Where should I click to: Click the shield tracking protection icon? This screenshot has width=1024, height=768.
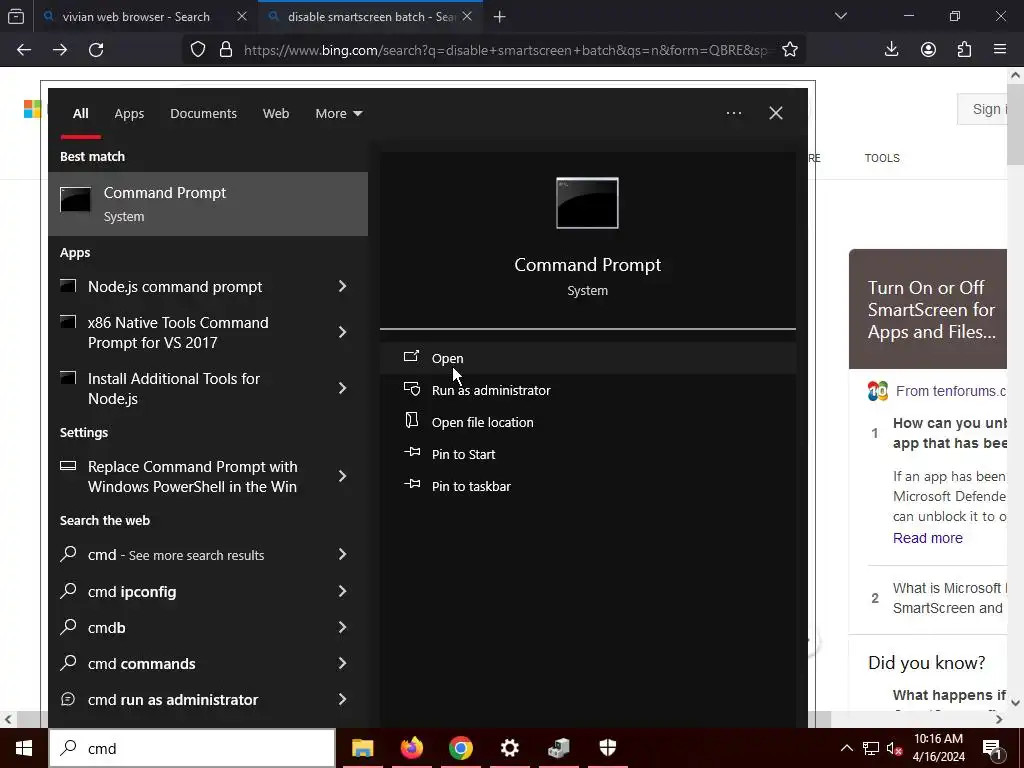198,50
